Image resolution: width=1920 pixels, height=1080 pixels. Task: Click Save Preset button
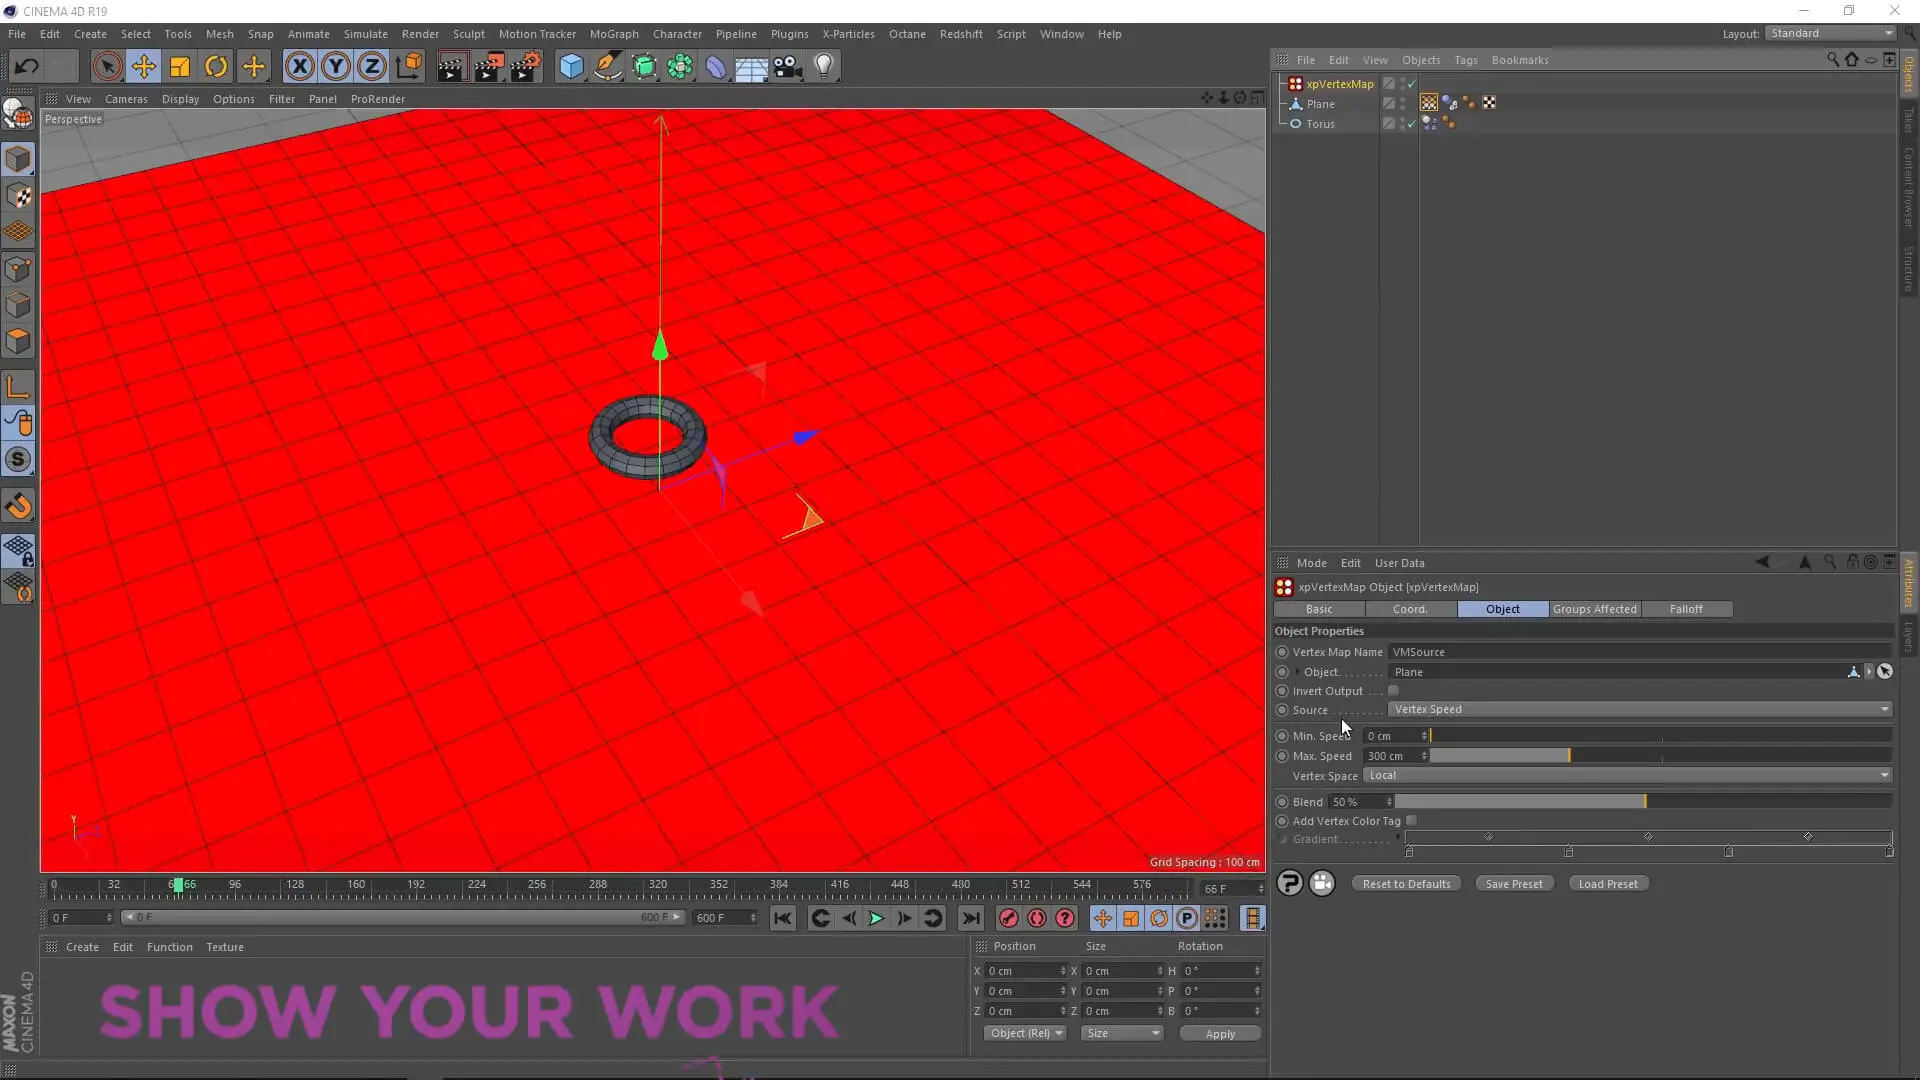[x=1514, y=884]
